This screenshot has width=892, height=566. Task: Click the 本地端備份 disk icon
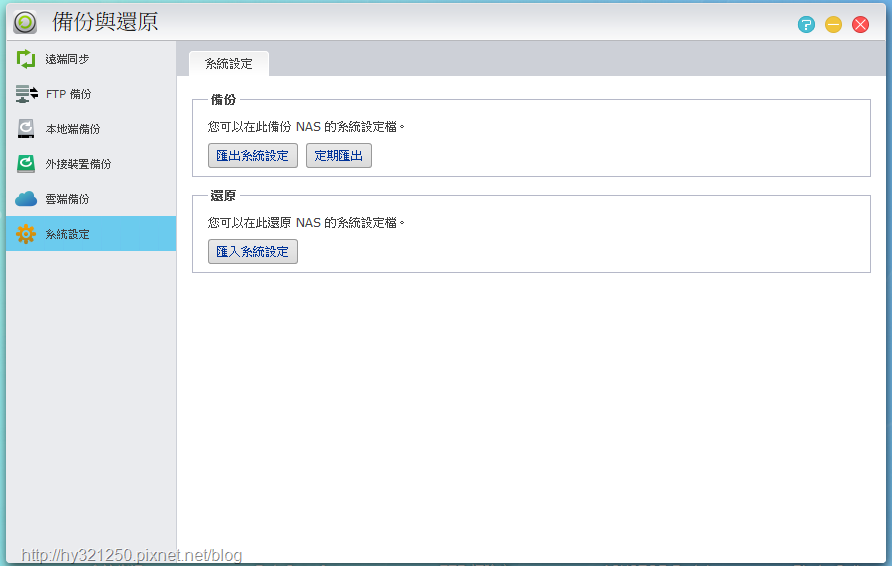click(x=26, y=129)
